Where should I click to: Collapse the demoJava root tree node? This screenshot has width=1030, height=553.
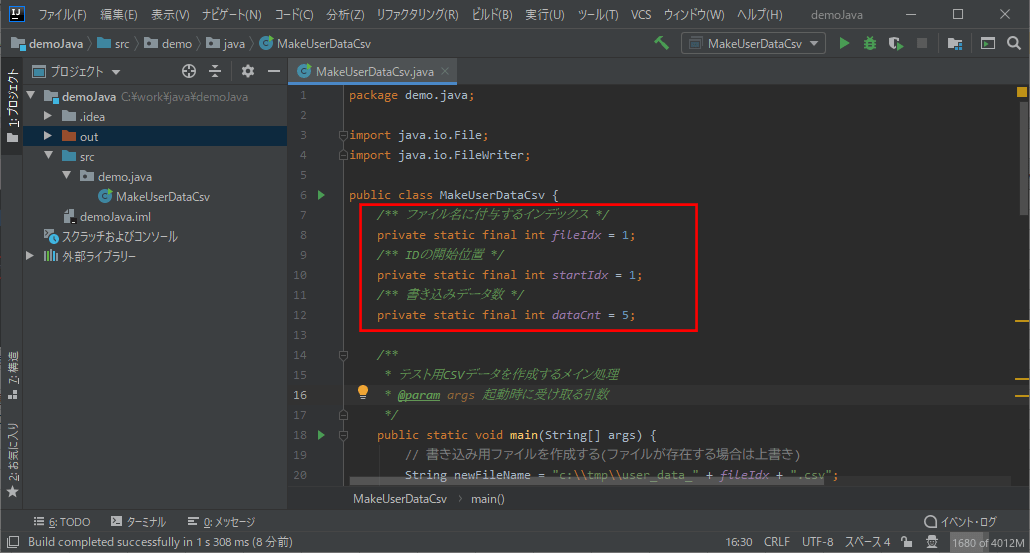click(30, 96)
